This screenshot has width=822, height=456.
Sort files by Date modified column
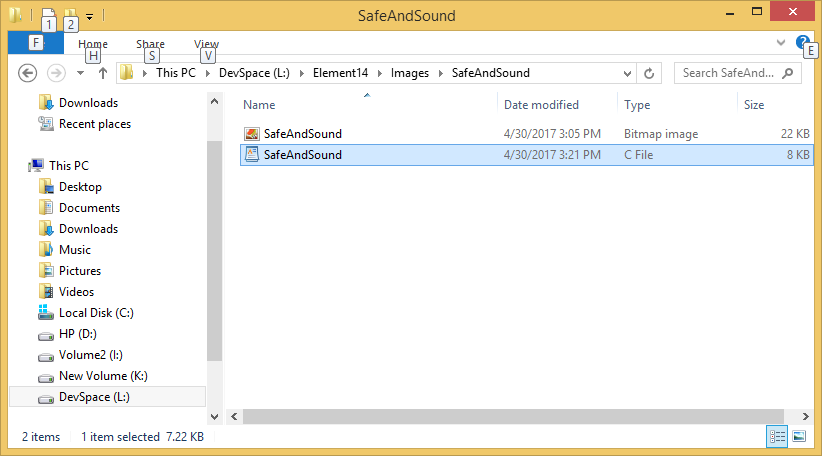(x=541, y=105)
